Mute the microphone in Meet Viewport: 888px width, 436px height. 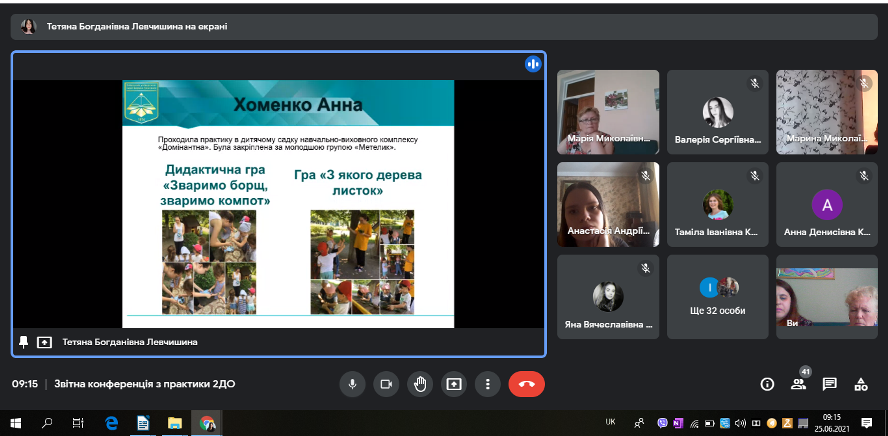(x=352, y=383)
